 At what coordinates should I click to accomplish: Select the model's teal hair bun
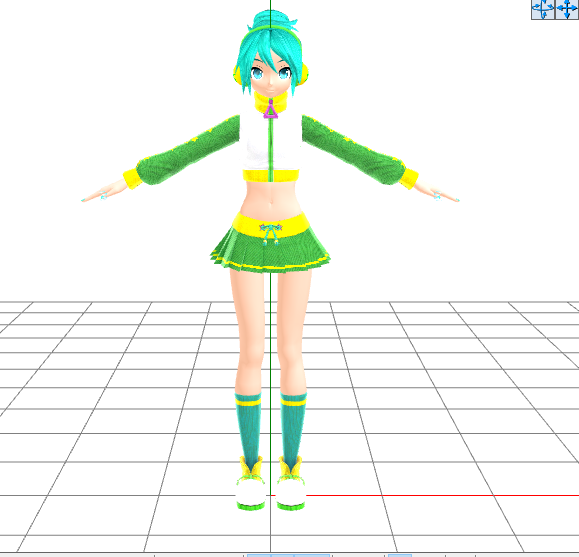(x=274, y=20)
